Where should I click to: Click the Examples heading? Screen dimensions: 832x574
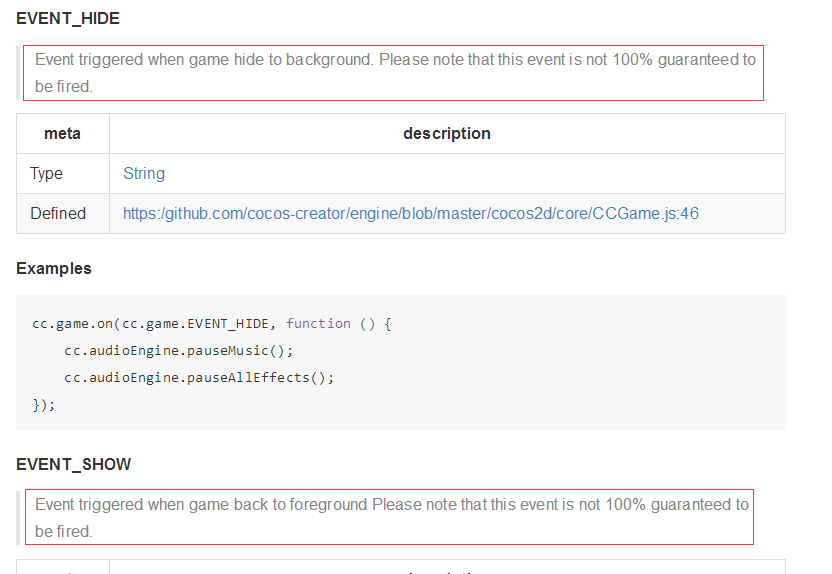pyautogui.click(x=54, y=268)
